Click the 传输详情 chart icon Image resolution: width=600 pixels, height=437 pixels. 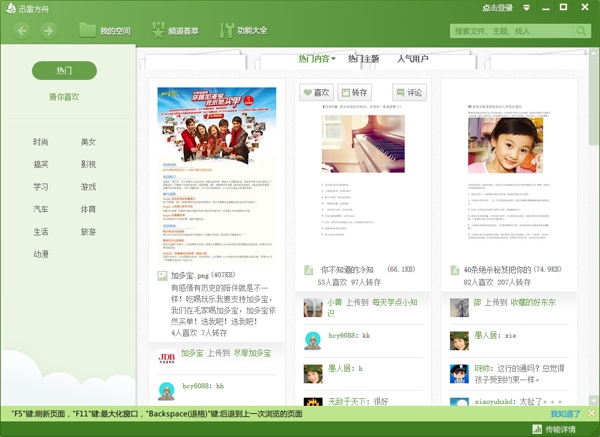[x=537, y=429]
